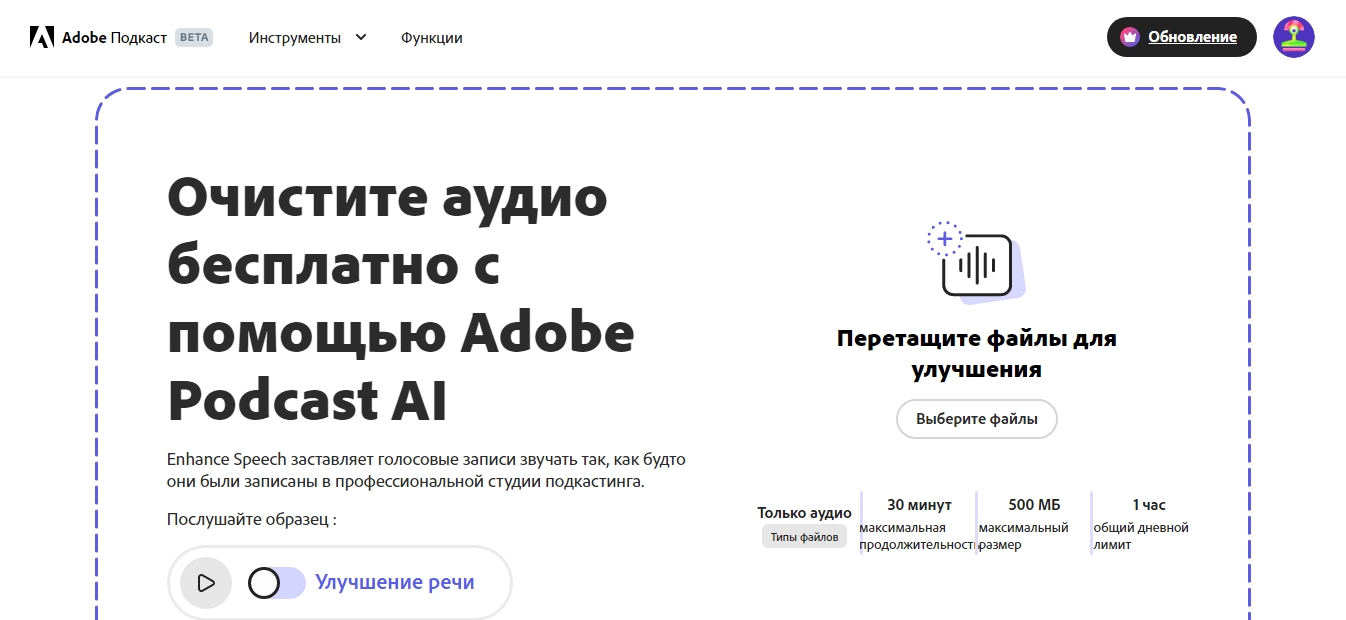The height and width of the screenshot is (620, 1346).
Task: Open the Функции menu item
Action: [x=431, y=37]
